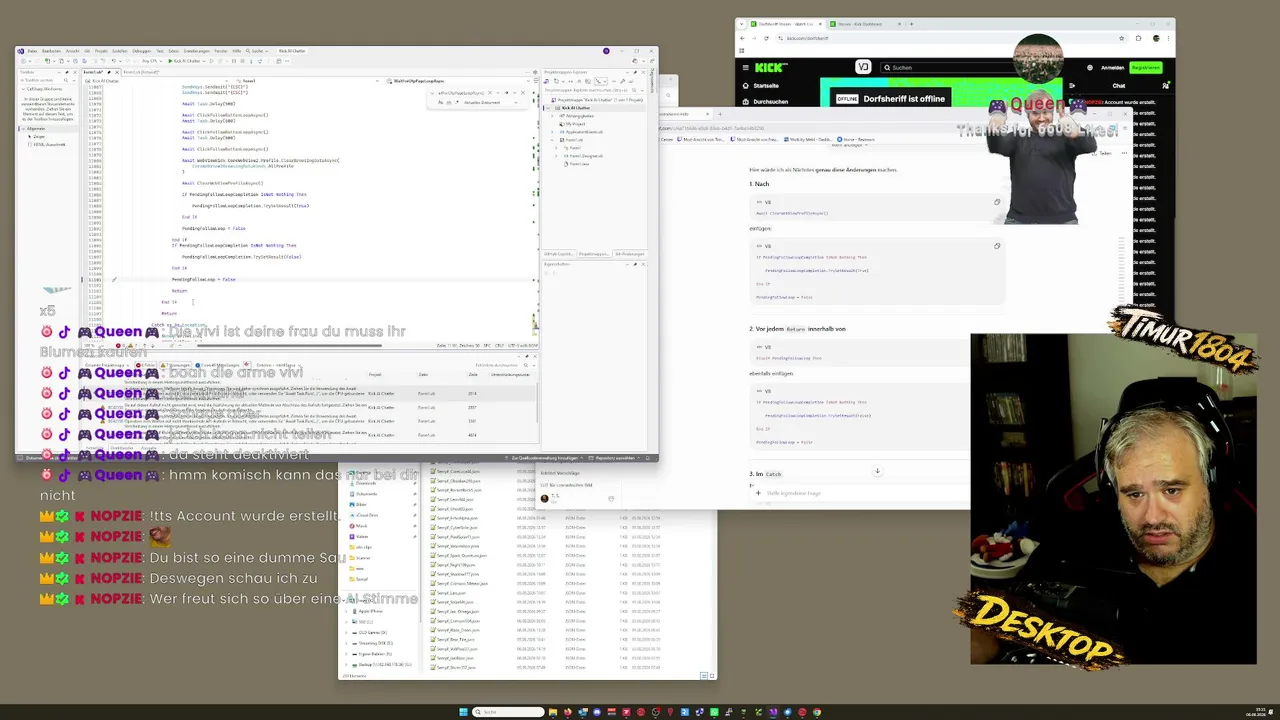
Task: Open Google Chrome from the taskbar
Action: point(816,712)
